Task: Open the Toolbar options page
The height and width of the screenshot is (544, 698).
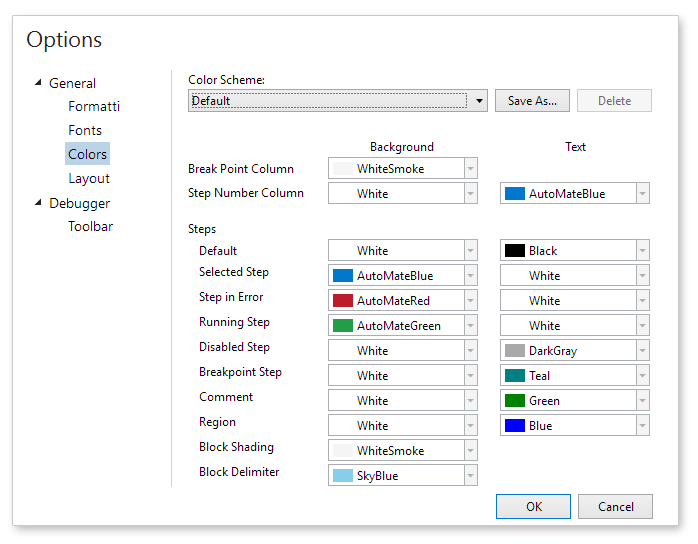Action: click(x=90, y=226)
